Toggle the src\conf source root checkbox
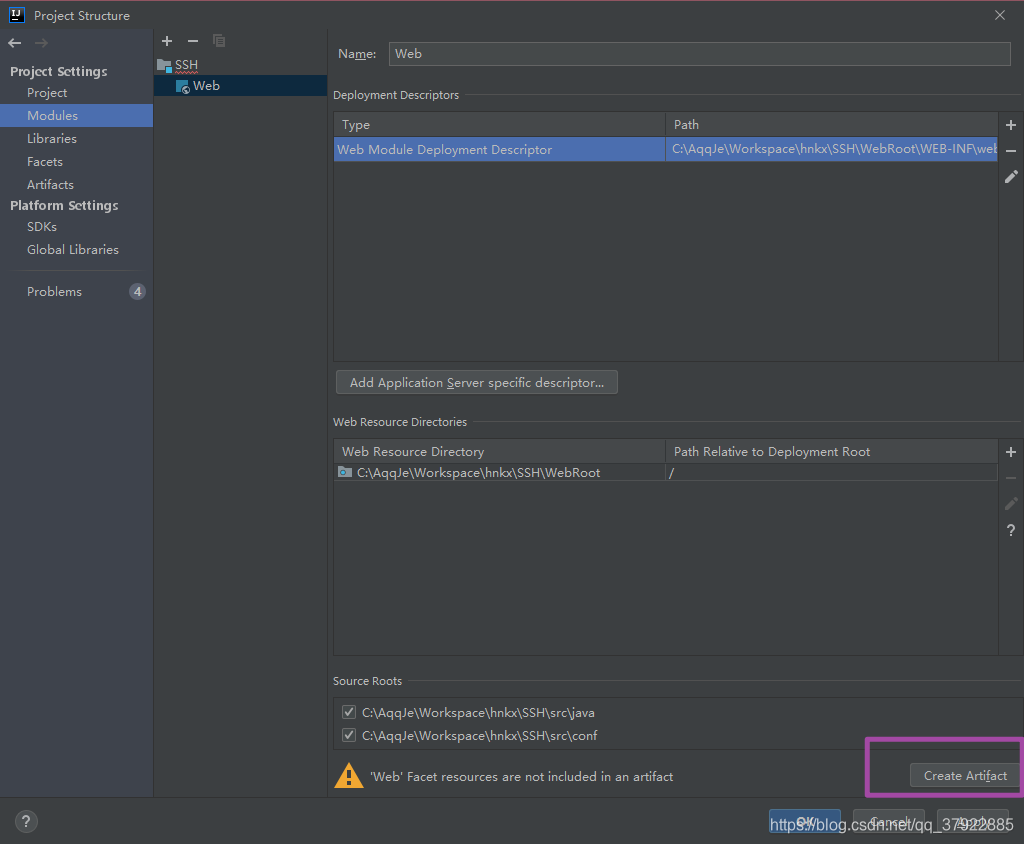The width and height of the screenshot is (1024, 844). [349, 735]
